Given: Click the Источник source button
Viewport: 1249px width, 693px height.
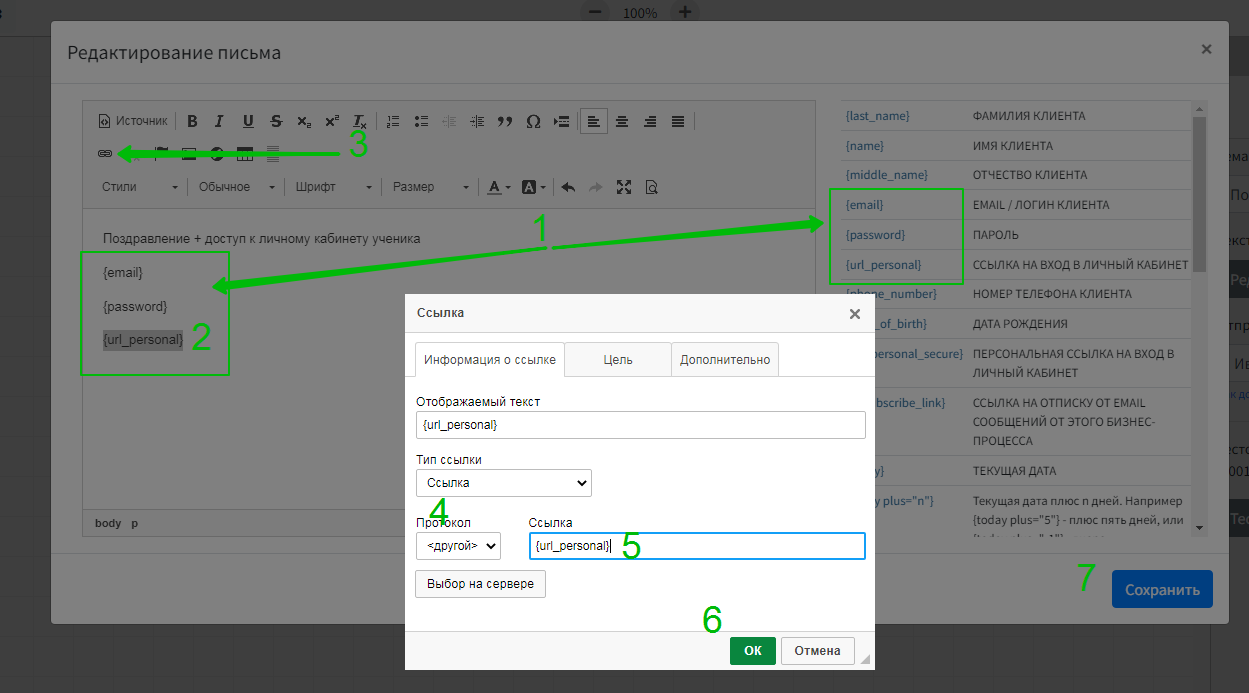Looking at the screenshot, I should [133, 121].
